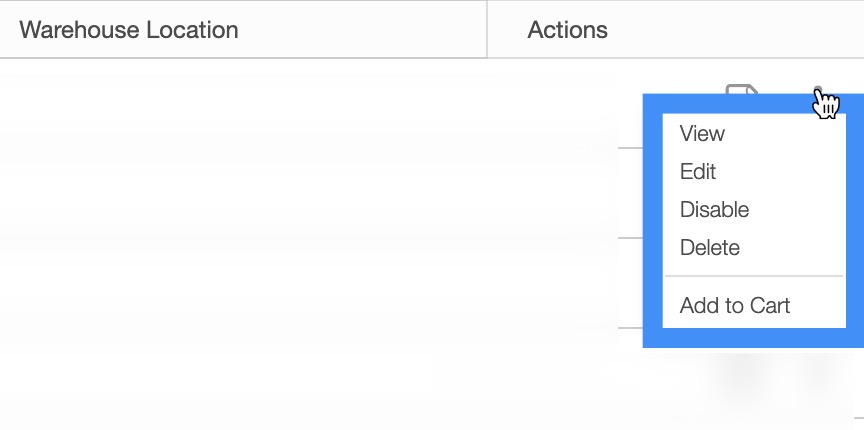Viewport: 864px width, 430px height.
Task: Remove the record using the Delete entry
Action: coord(709,247)
